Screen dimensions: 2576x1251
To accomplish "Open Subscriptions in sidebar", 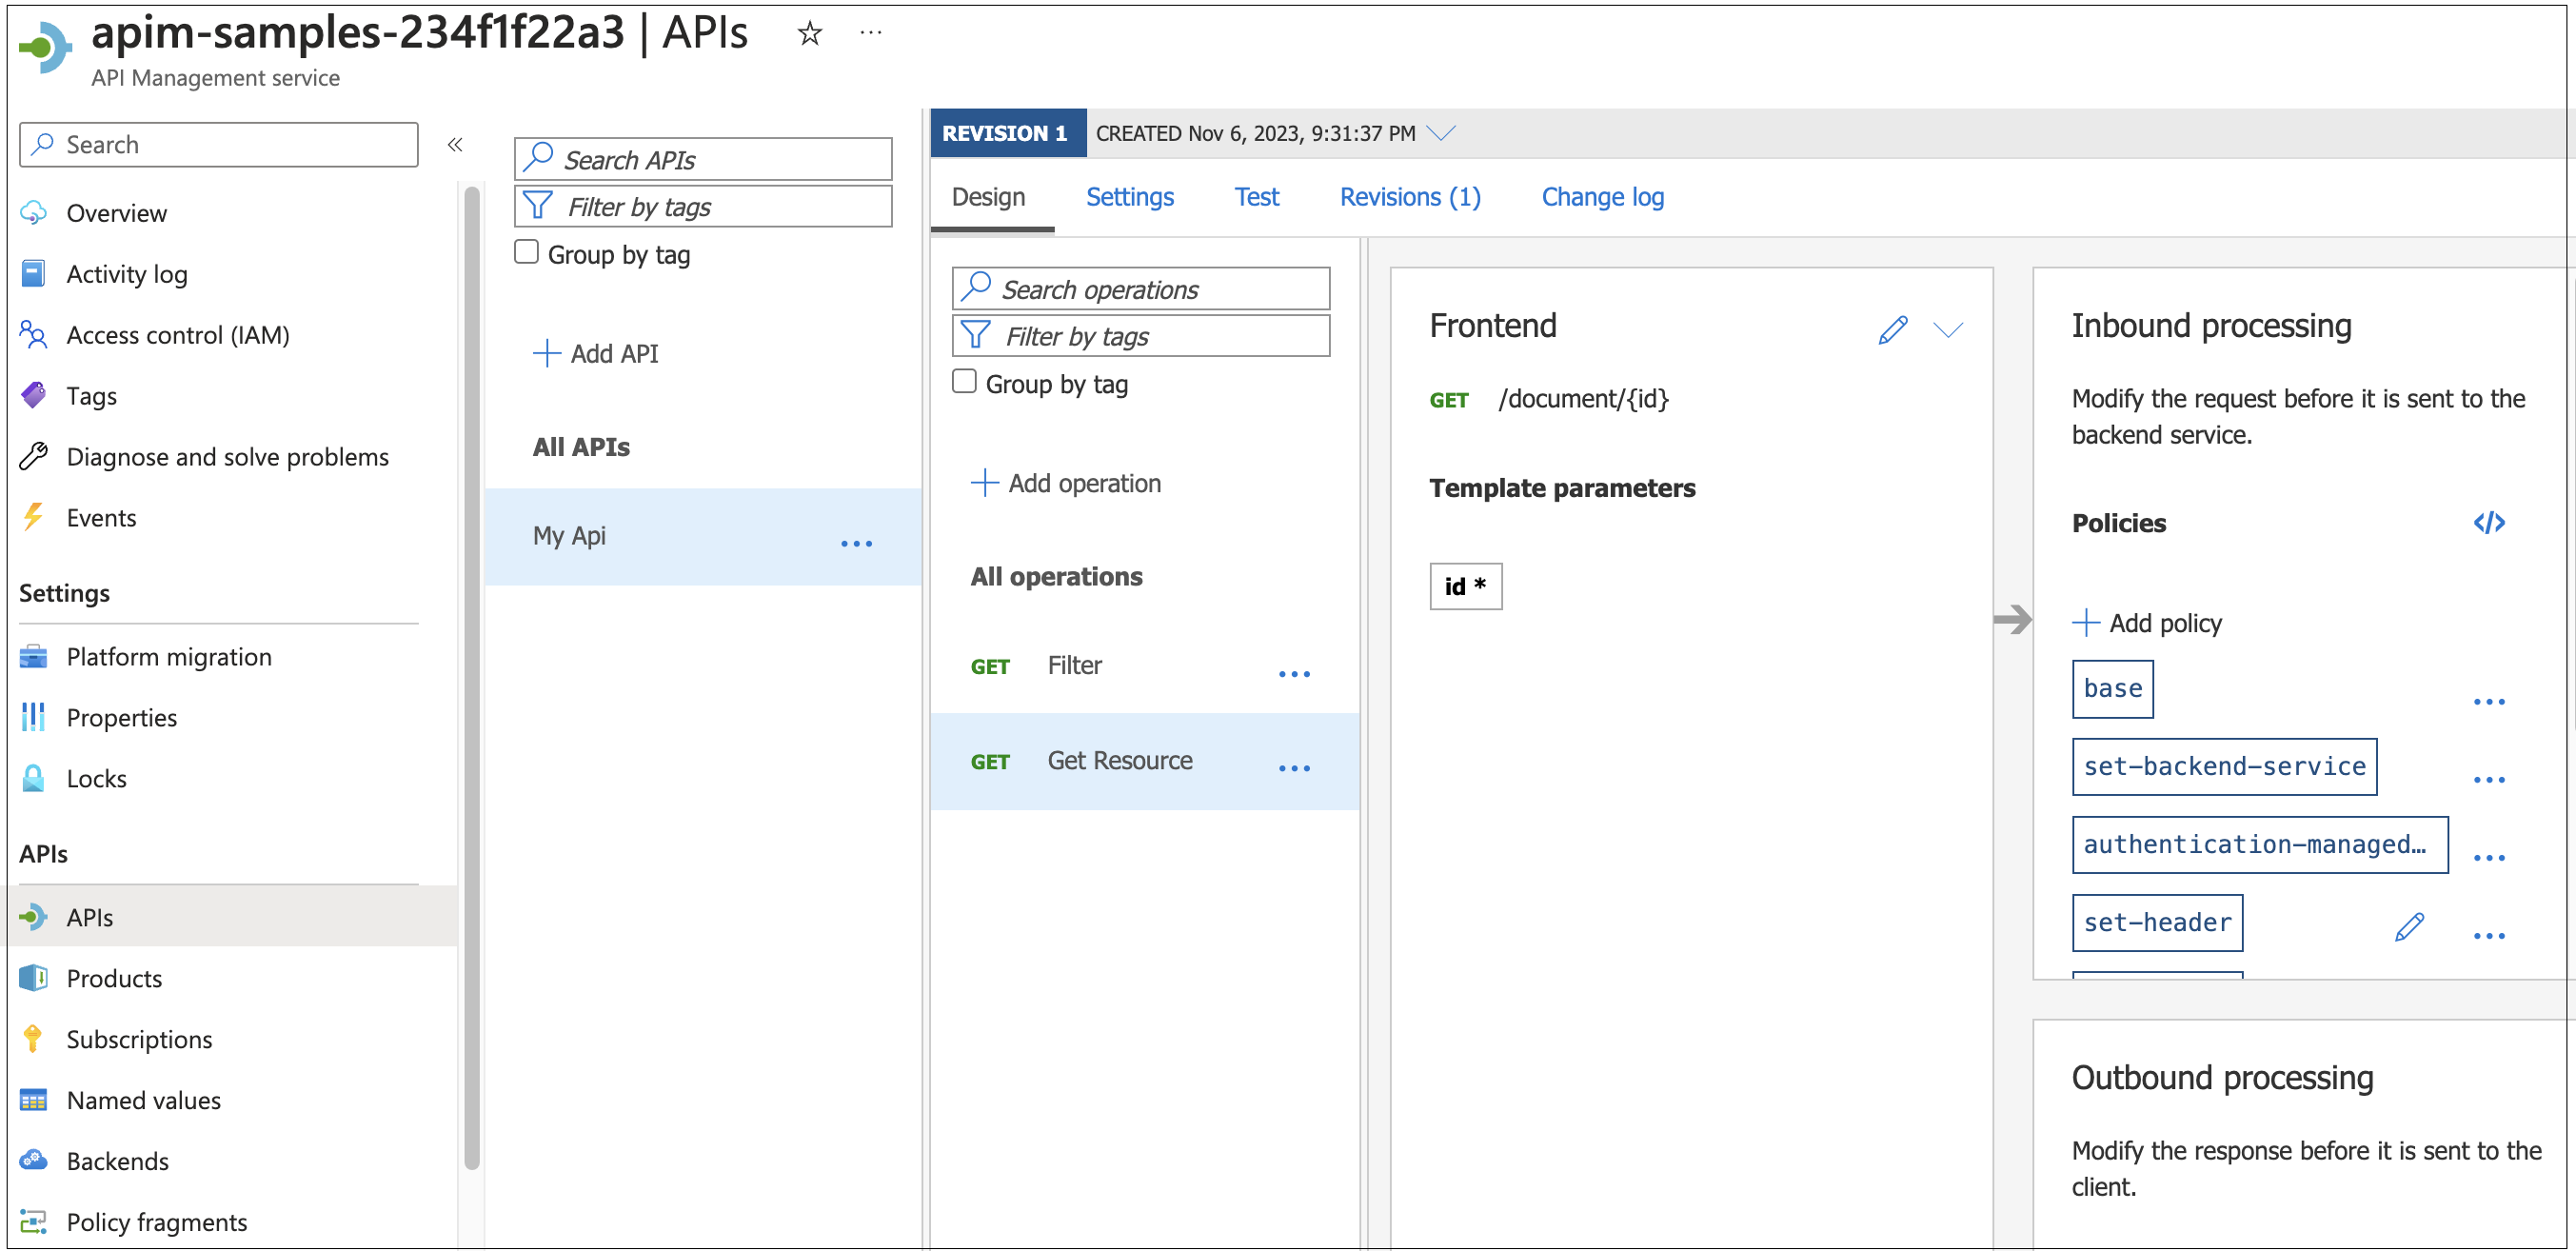I will (139, 1039).
